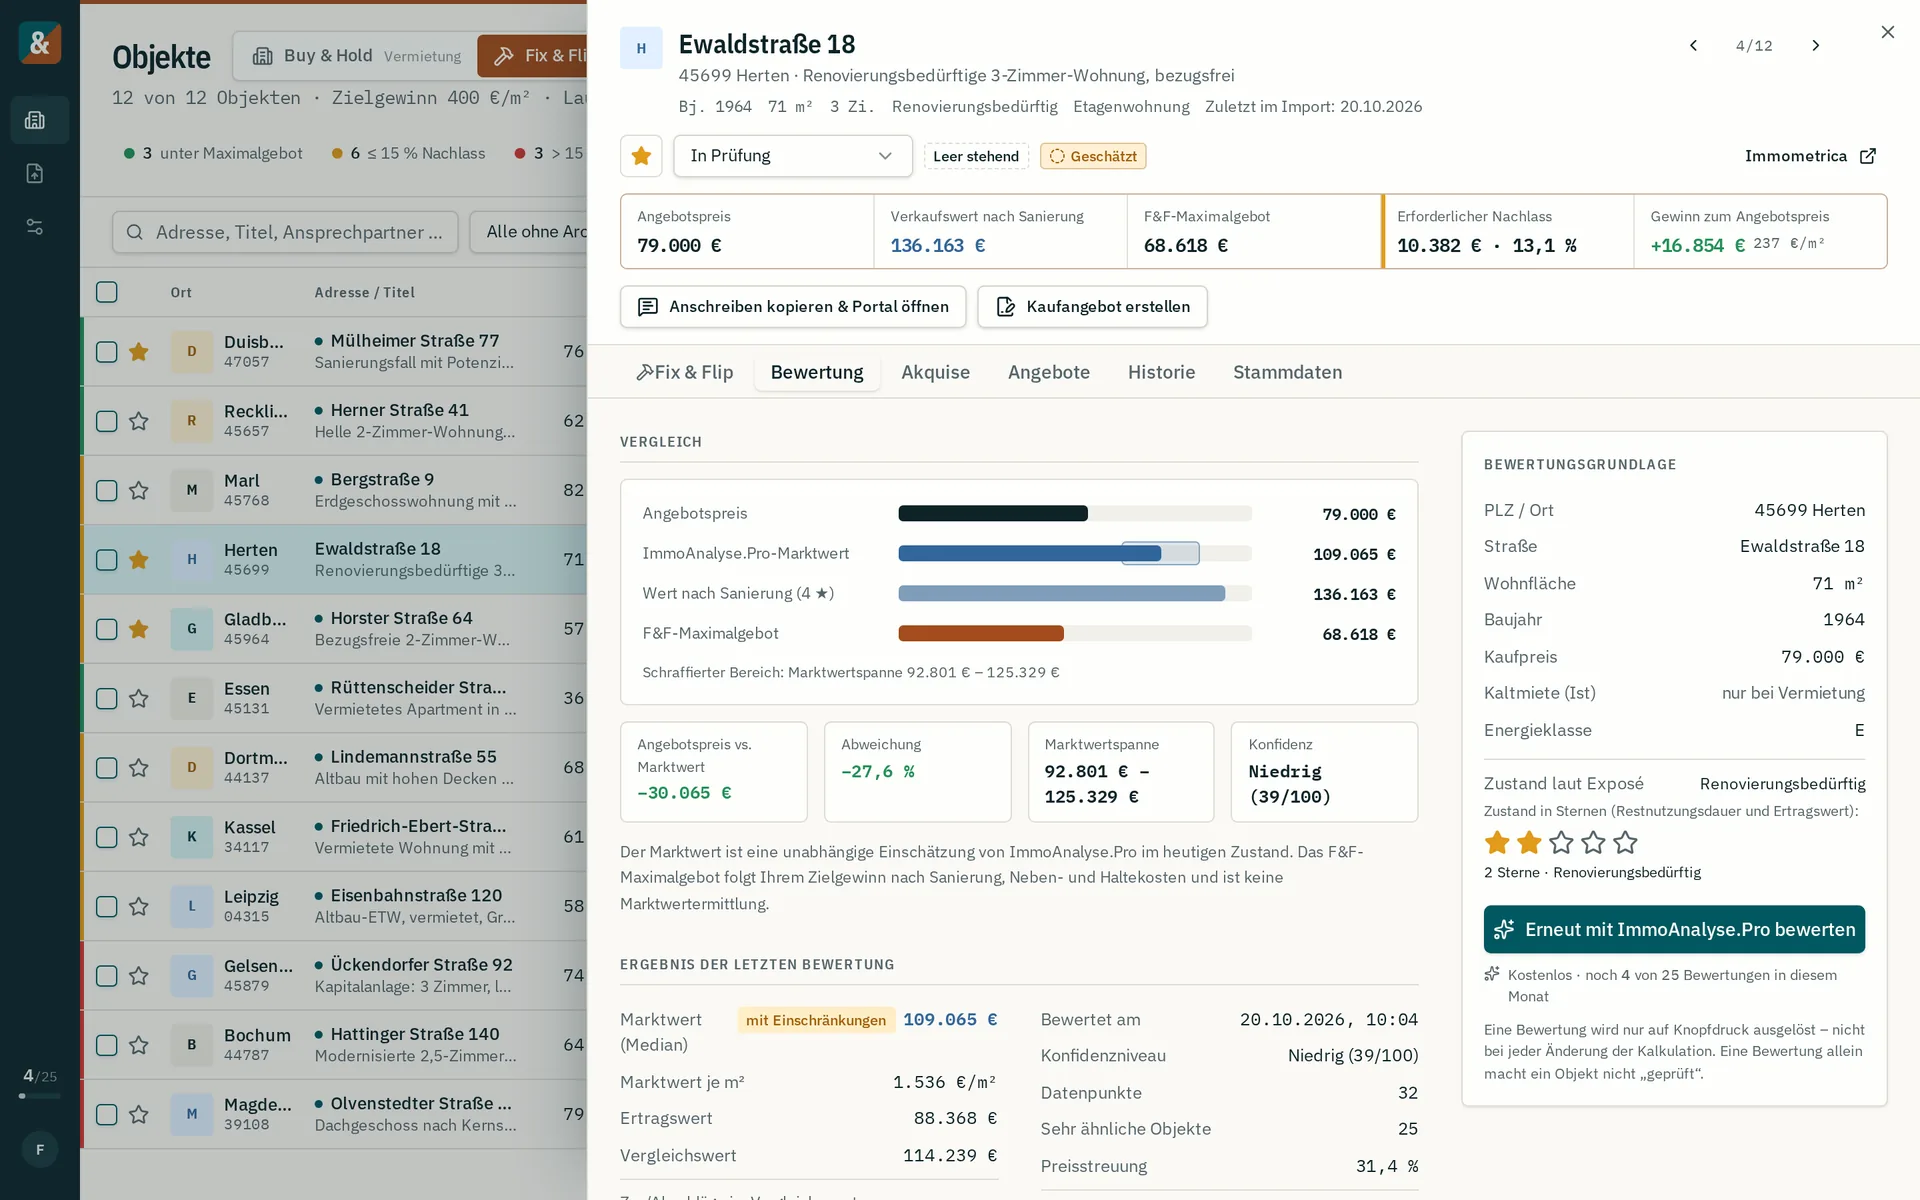The width and height of the screenshot is (1920, 1200).
Task: Select Fix & Flip mode in list header
Action: pos(532,56)
